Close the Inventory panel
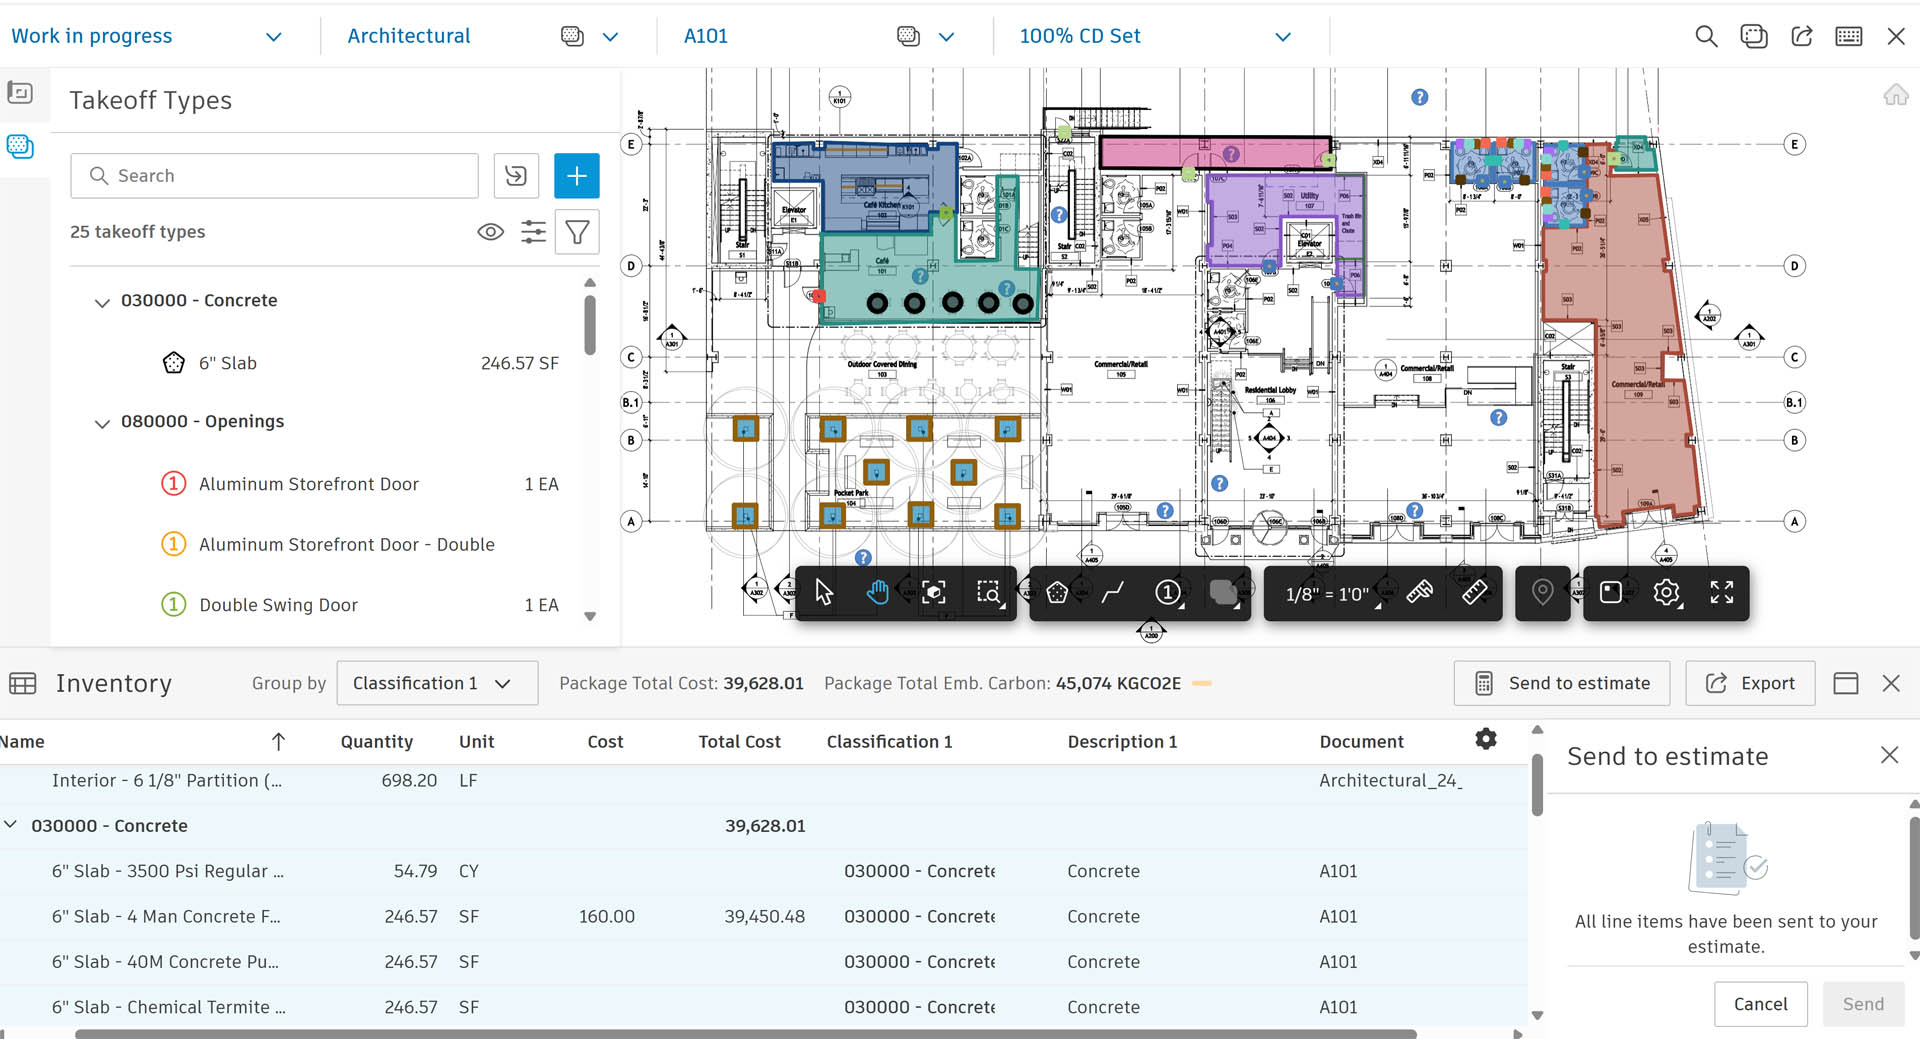 coord(1891,683)
